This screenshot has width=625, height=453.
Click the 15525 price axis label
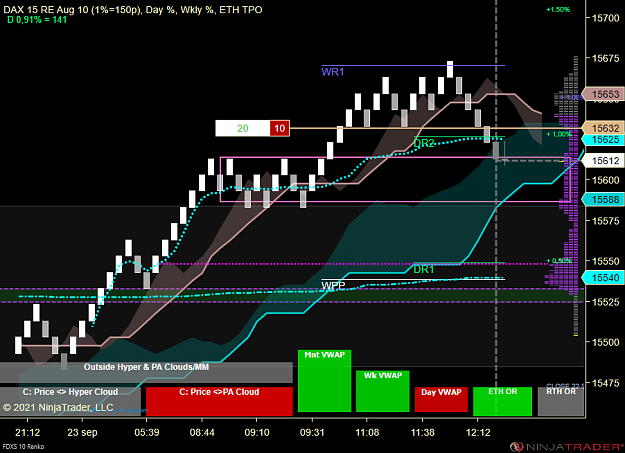click(x=605, y=301)
